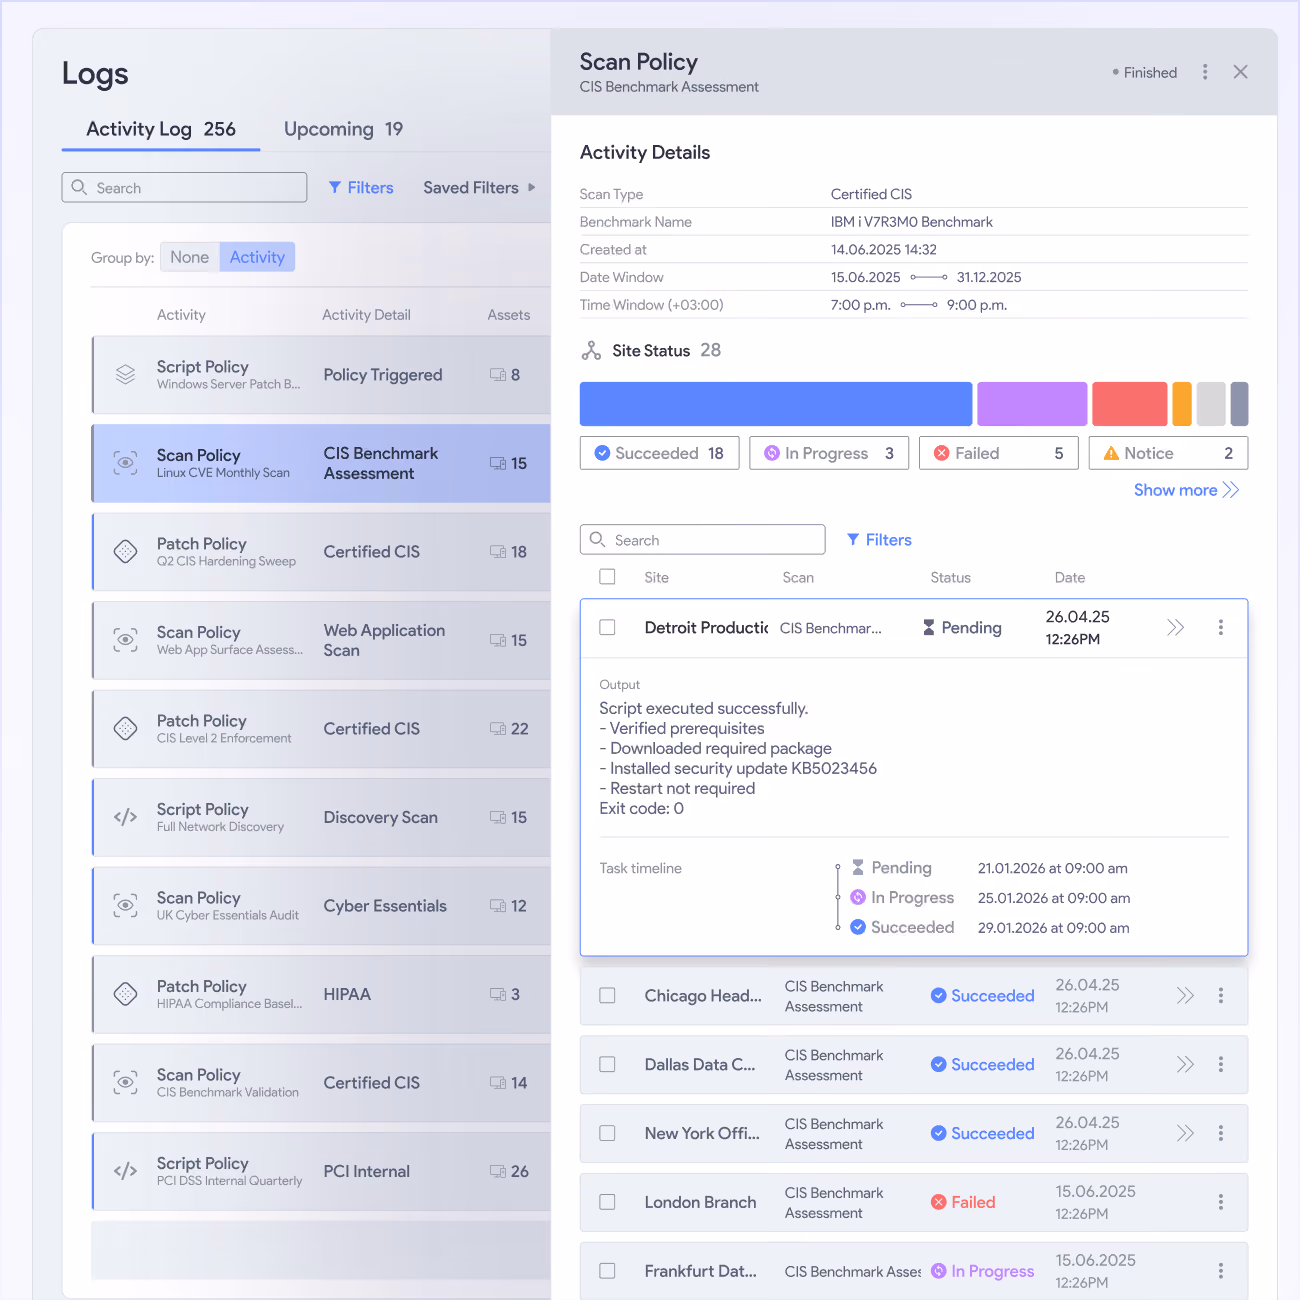This screenshot has height=1300, width=1300.
Task: Collapse the Detroit Production row details
Action: click(1175, 627)
